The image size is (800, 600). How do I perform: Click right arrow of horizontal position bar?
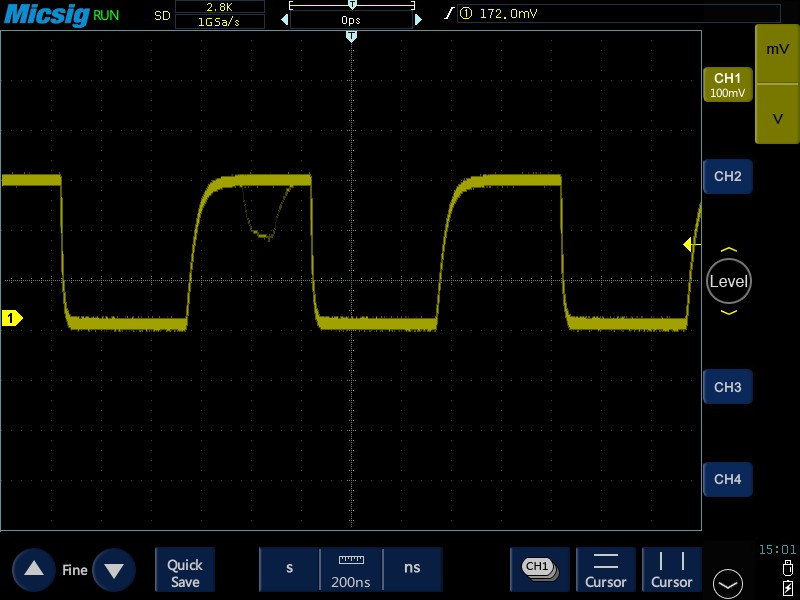[x=418, y=19]
